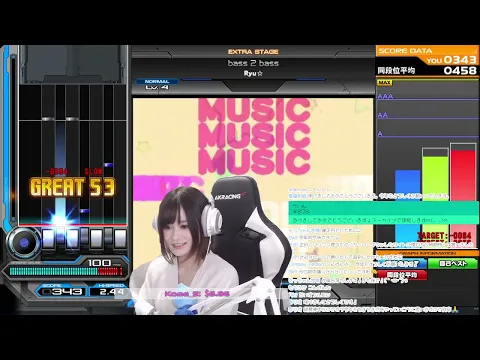Click the turntable scratch disc
Screen dimensions: 480x360
pos(23,243)
